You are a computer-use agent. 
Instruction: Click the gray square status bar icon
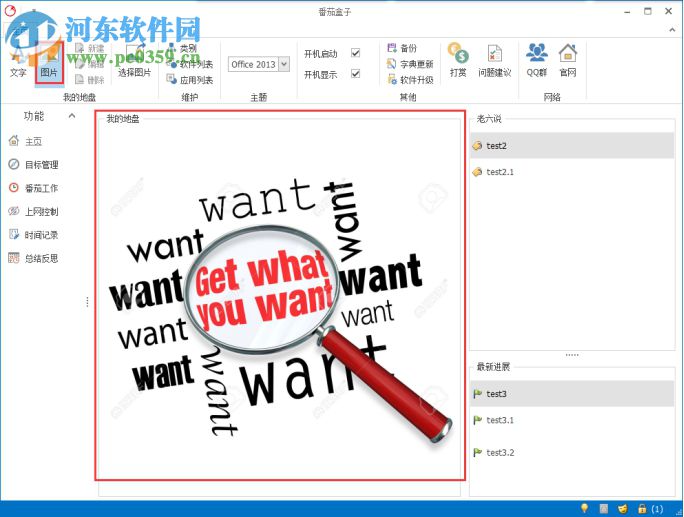pos(604,508)
